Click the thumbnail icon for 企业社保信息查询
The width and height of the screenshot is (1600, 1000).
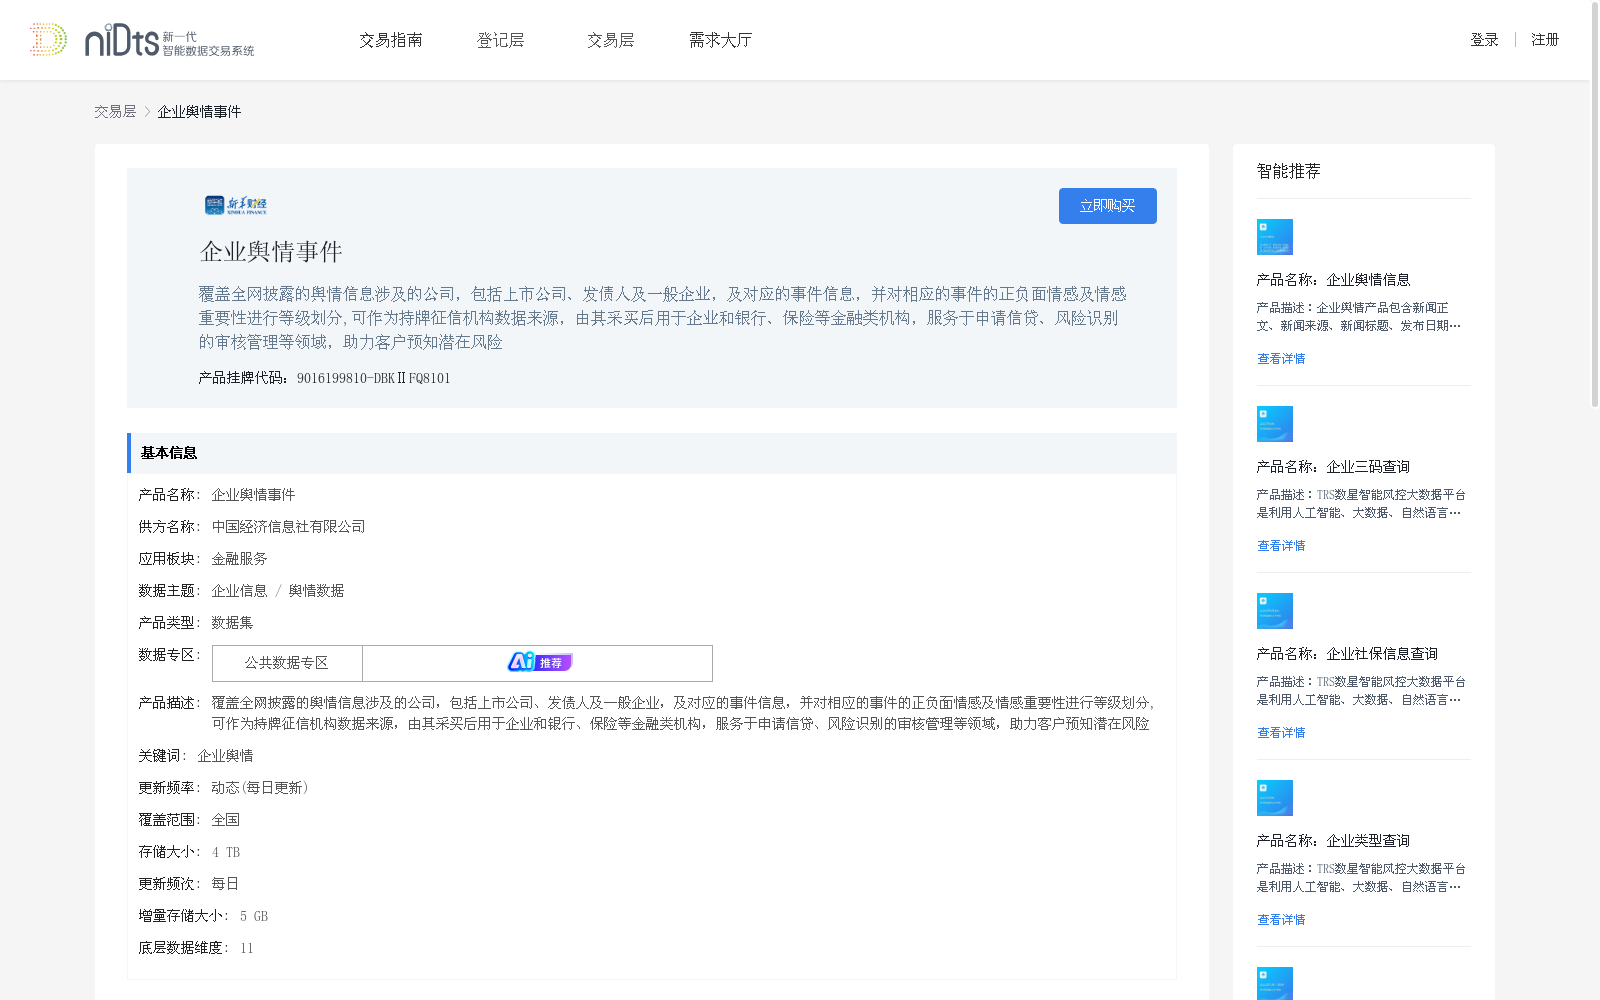[1275, 611]
